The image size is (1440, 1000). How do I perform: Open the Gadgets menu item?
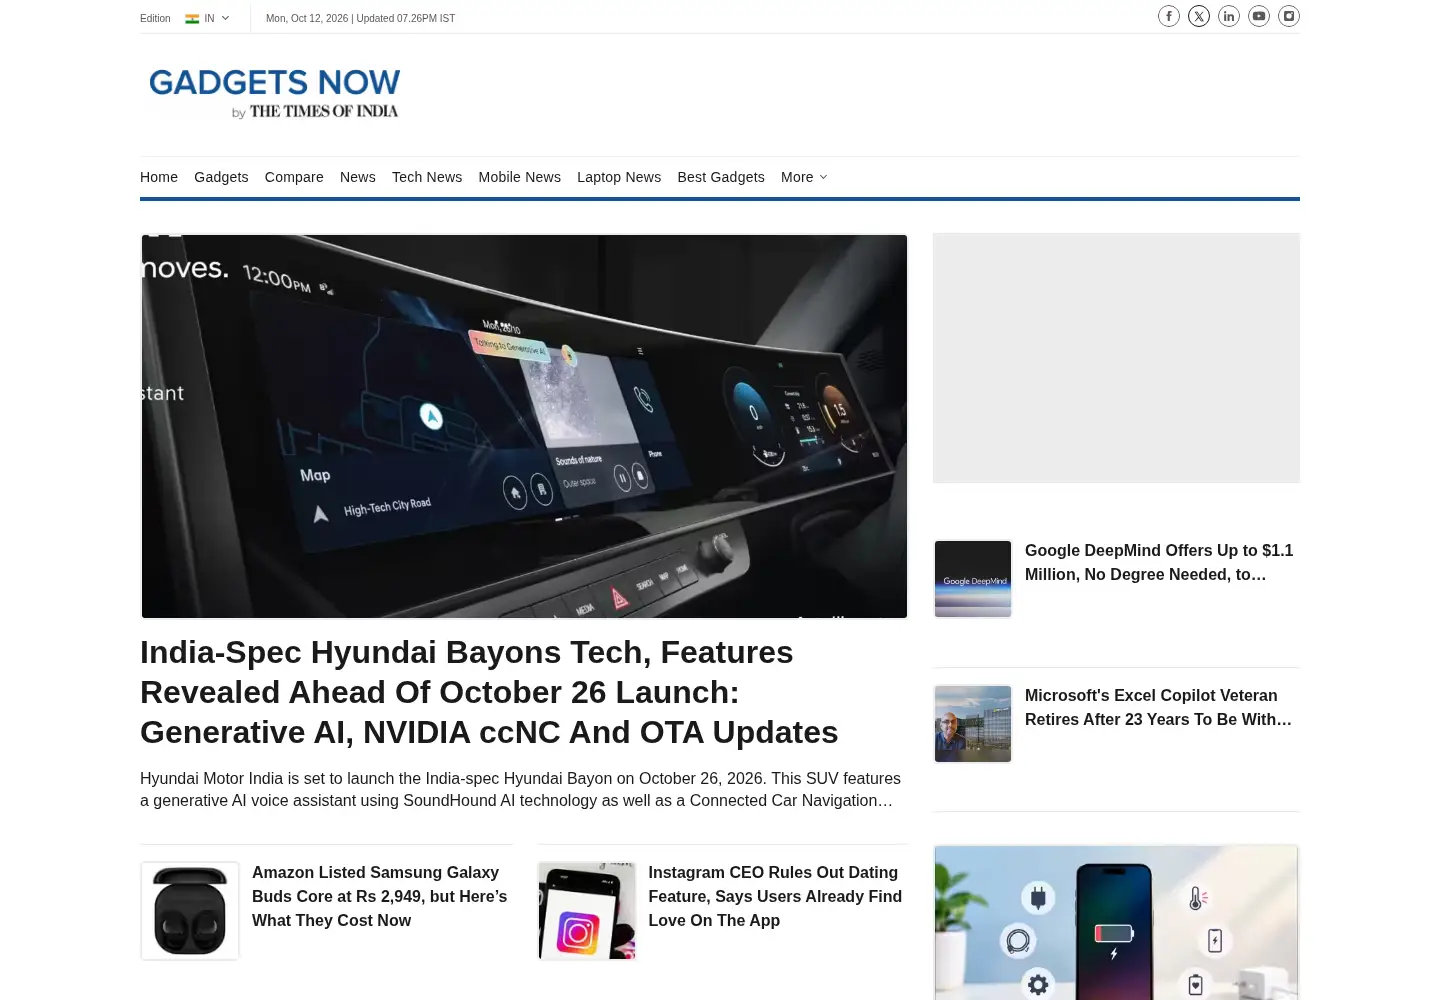(221, 177)
